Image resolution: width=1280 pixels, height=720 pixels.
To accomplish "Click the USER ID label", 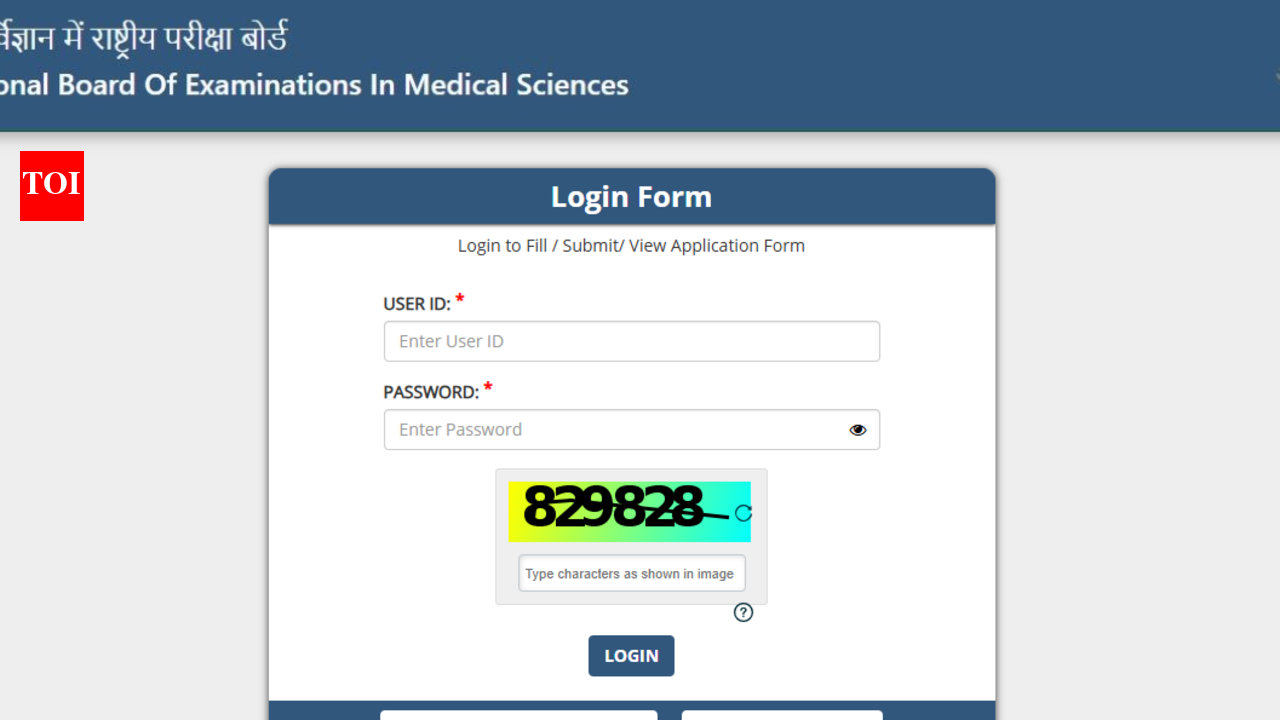I will click(x=417, y=304).
